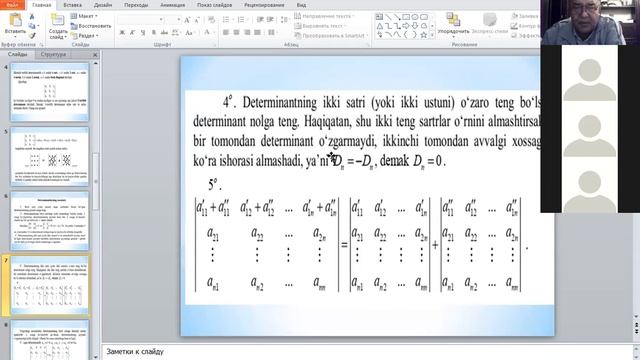The width and height of the screenshot is (640, 360).
Task: Open the font size combo box
Action: [173, 20]
